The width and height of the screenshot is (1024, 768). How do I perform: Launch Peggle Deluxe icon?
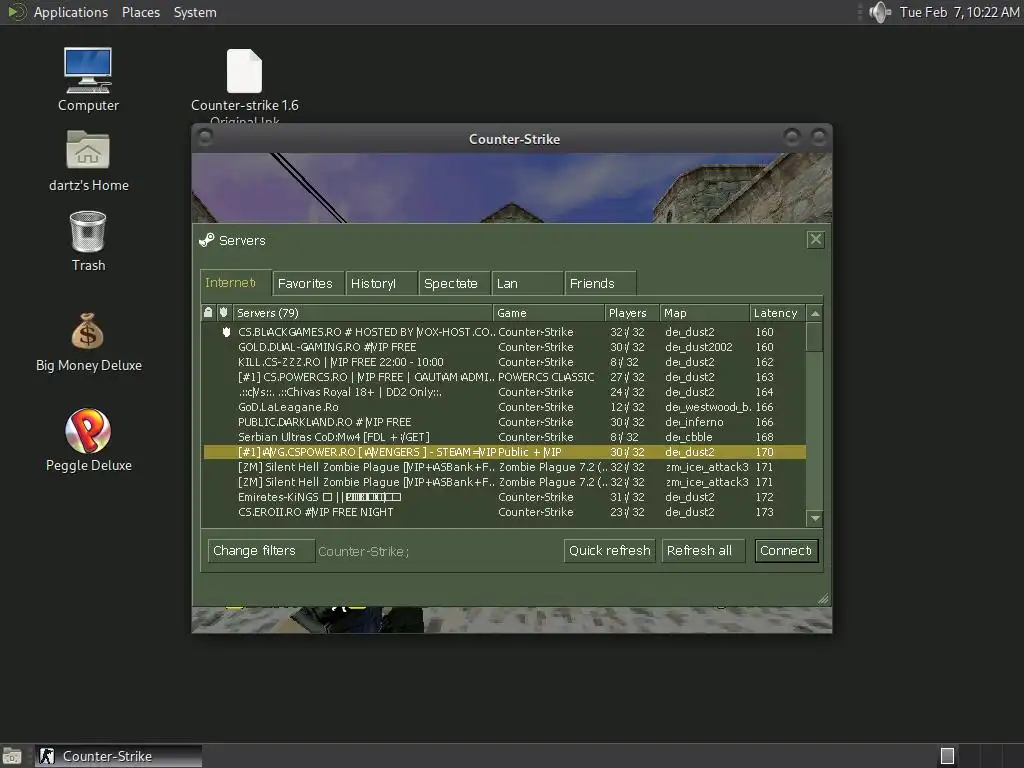click(x=88, y=430)
